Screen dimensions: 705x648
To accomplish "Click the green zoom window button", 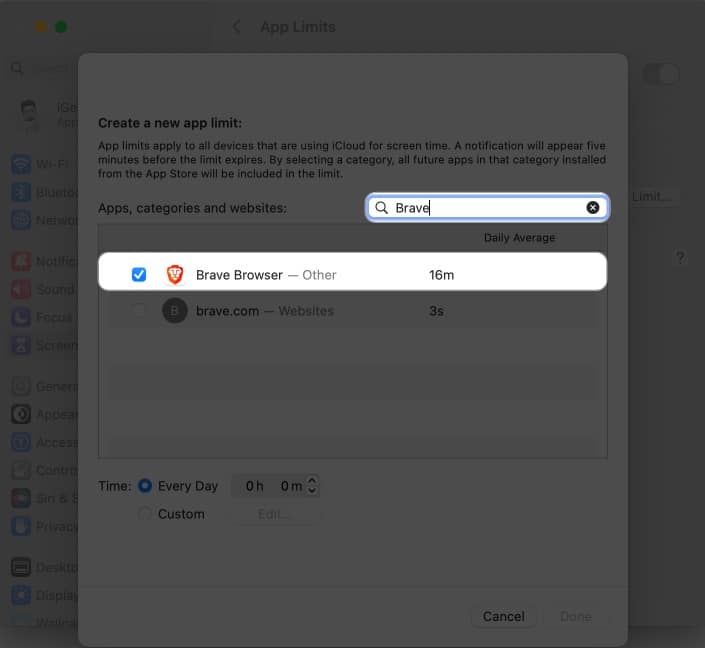I will (x=61, y=27).
